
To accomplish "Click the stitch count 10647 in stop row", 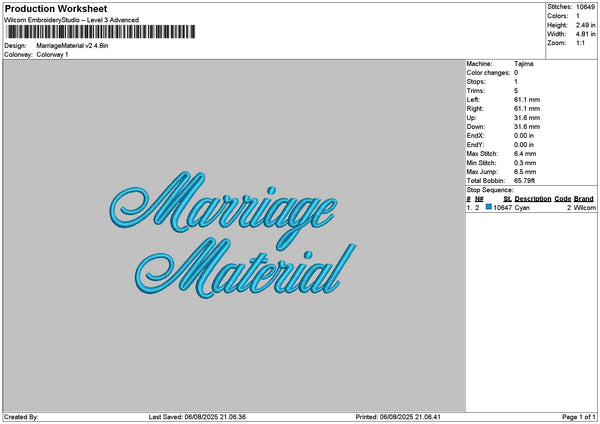I will click(x=502, y=207).
